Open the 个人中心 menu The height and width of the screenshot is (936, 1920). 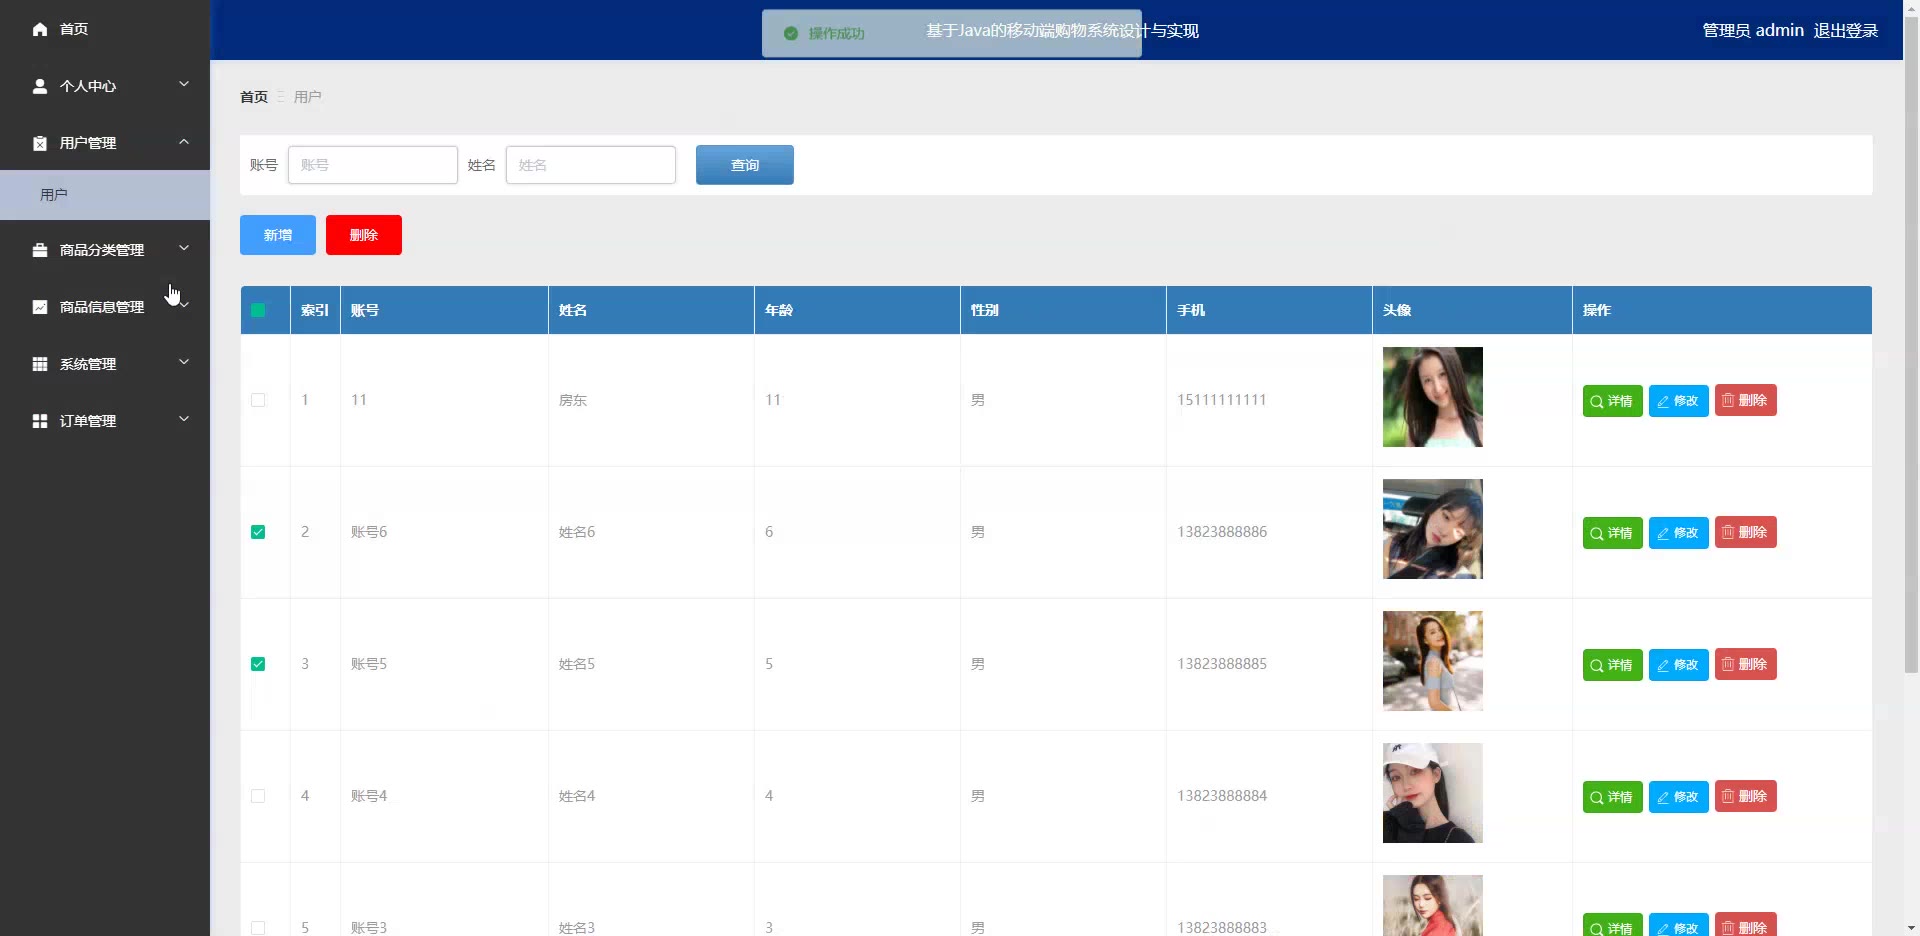click(x=105, y=86)
